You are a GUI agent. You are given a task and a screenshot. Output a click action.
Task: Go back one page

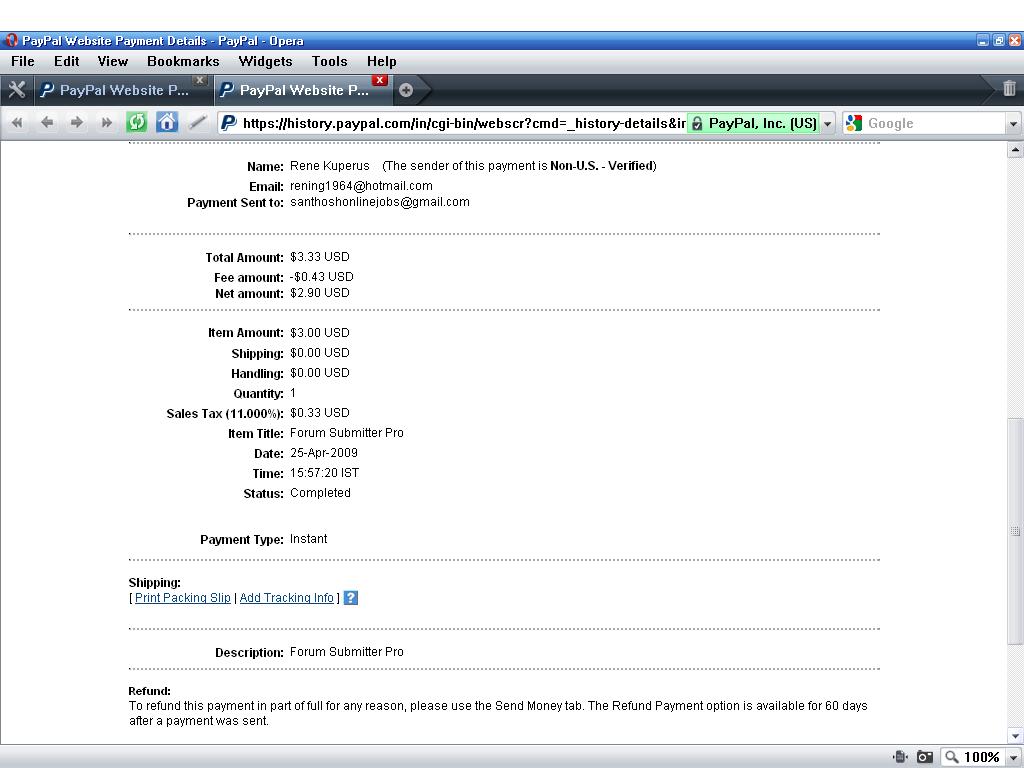click(x=46, y=122)
